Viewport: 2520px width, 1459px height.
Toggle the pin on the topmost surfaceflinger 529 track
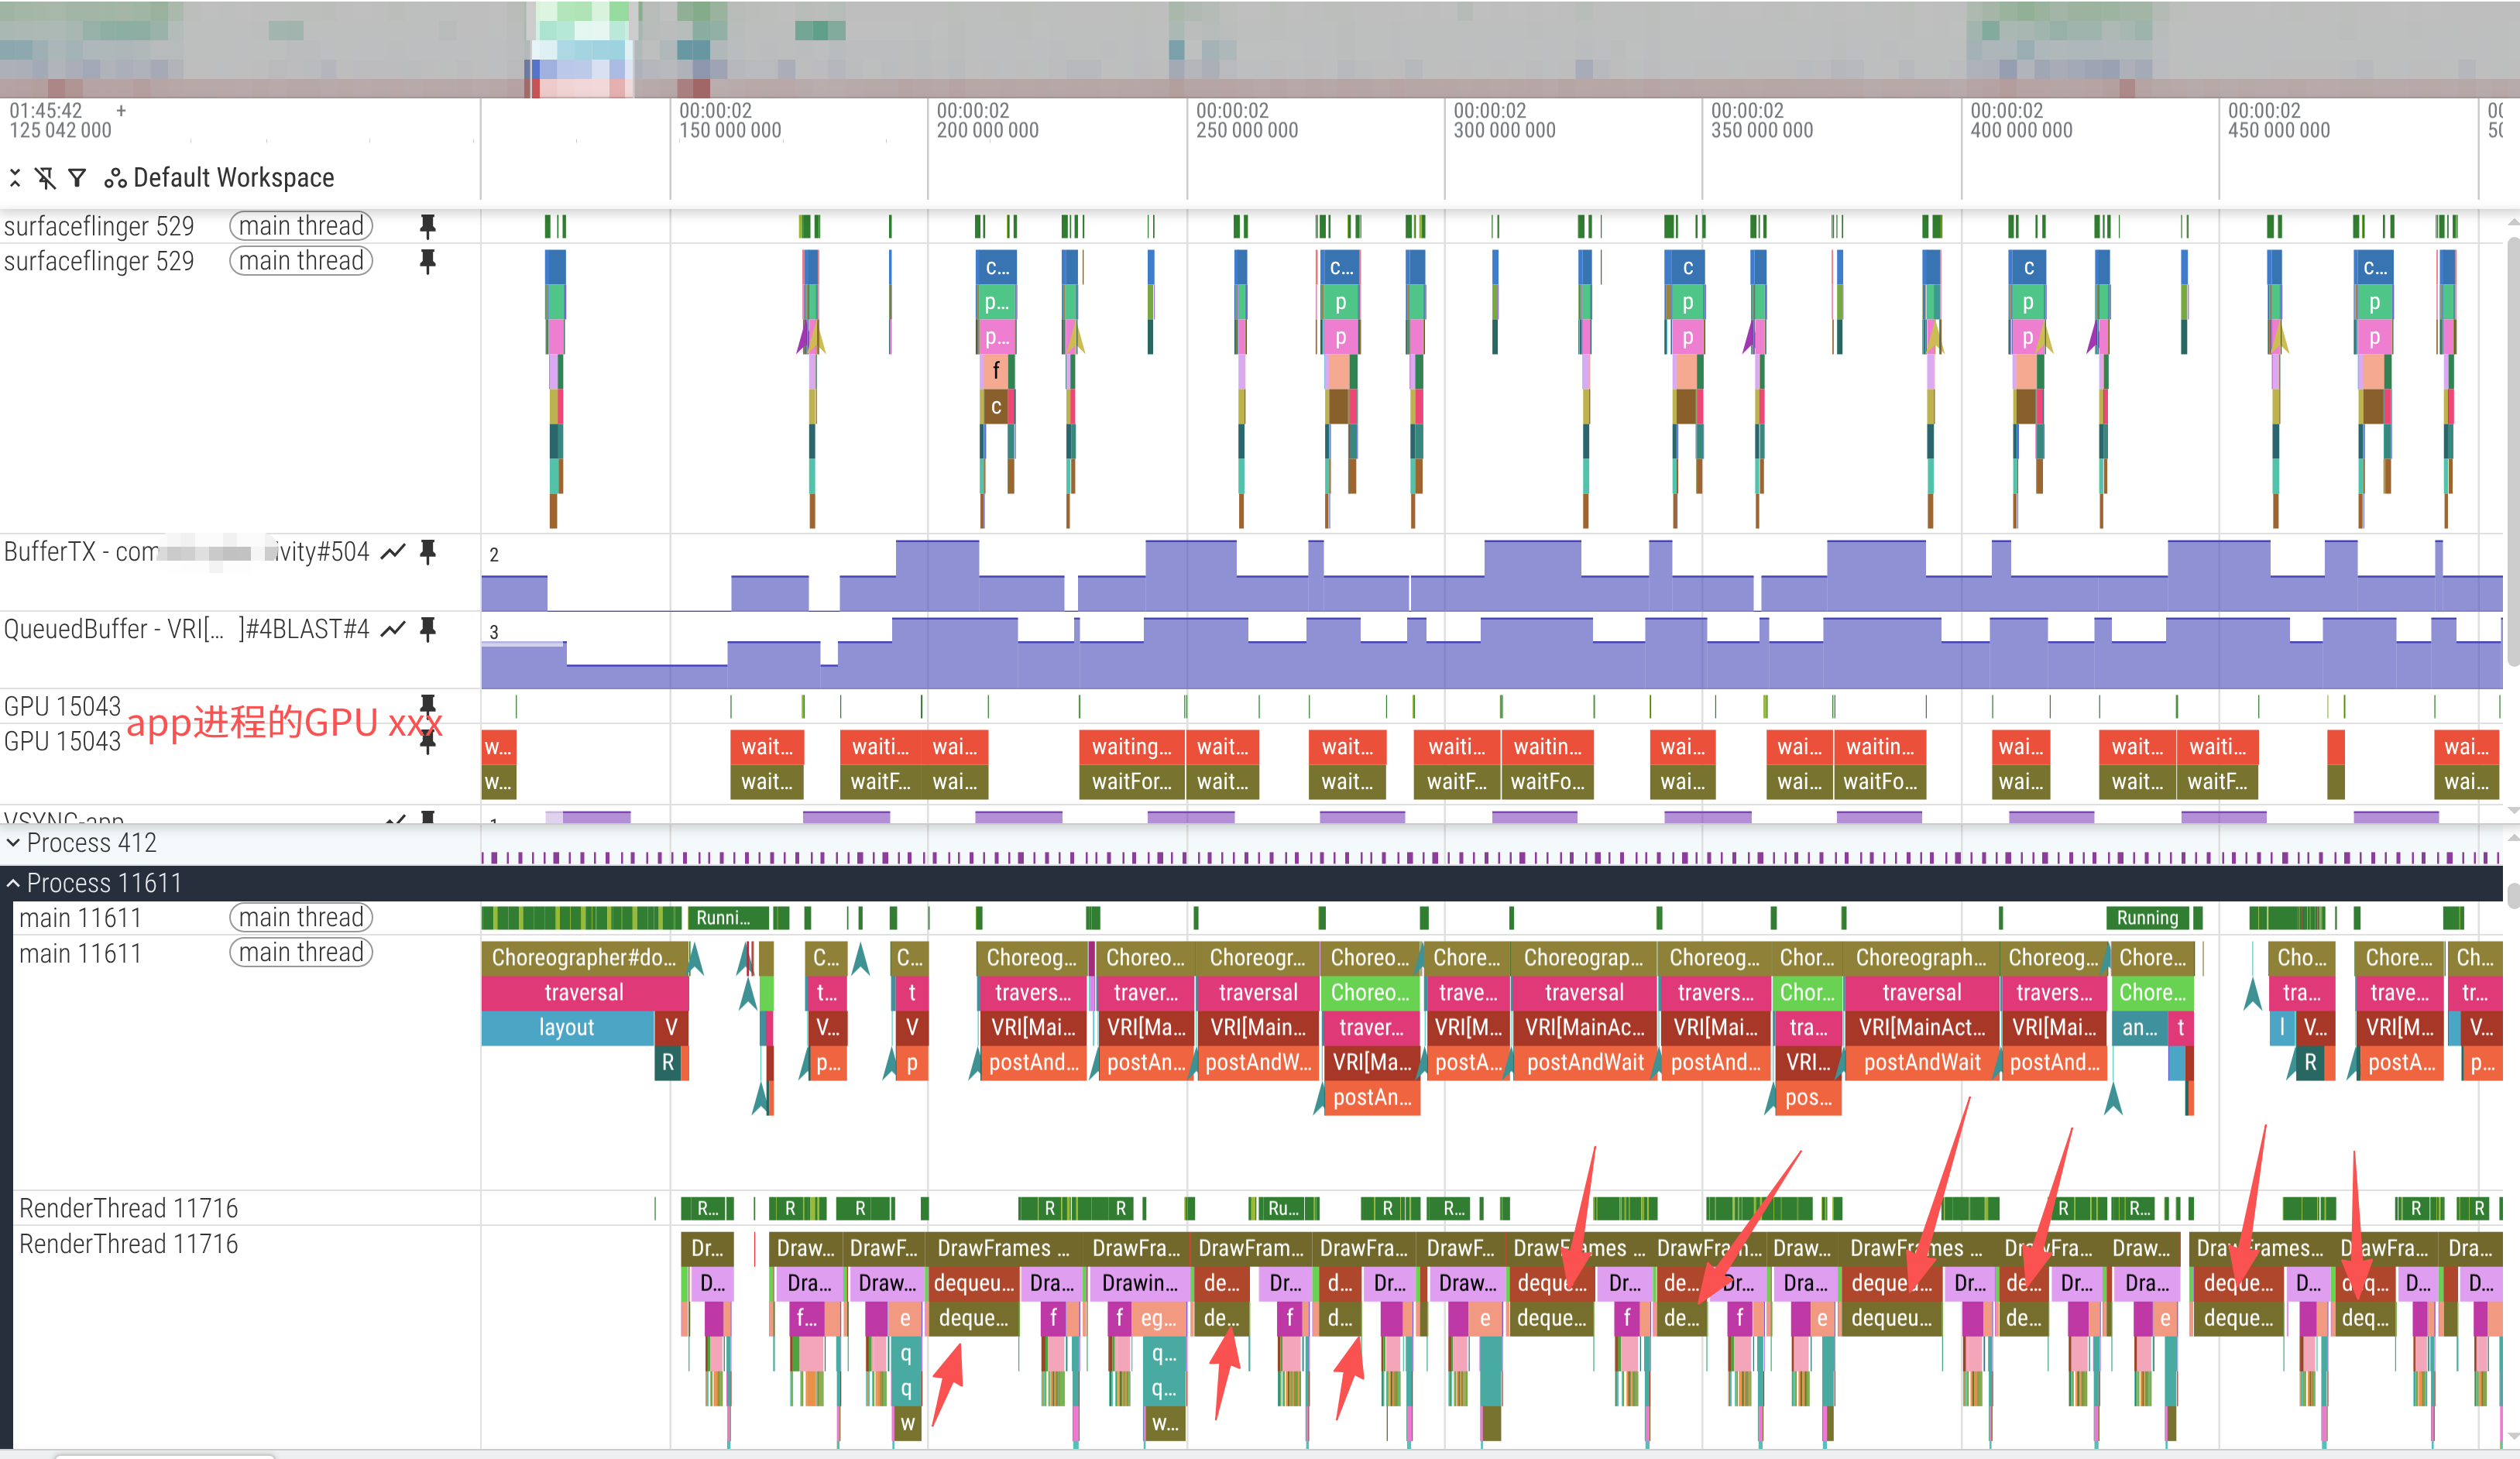pos(428,226)
